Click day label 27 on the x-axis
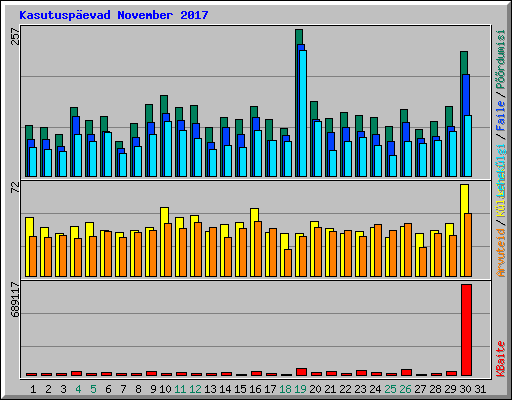The height and width of the screenshot is (400, 512). point(420,389)
